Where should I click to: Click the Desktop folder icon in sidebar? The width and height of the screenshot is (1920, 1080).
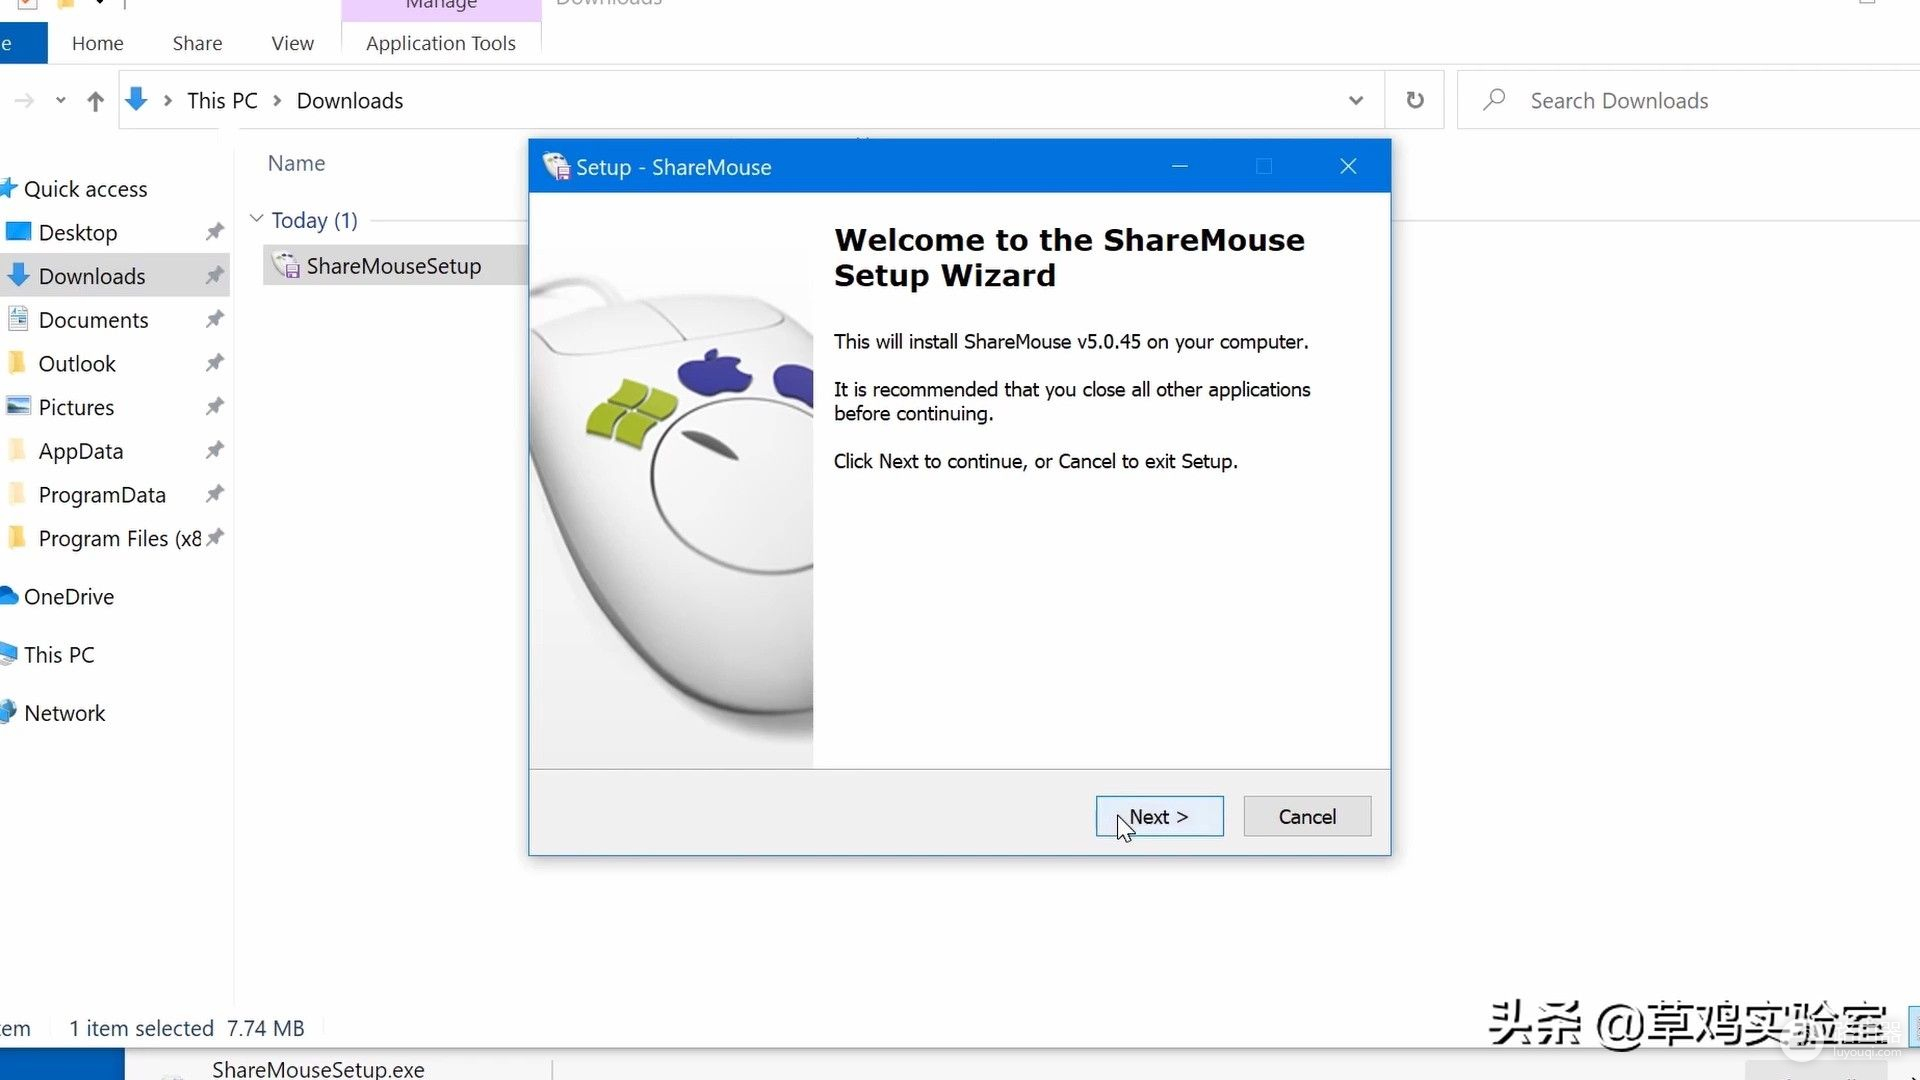pyautogui.click(x=18, y=232)
